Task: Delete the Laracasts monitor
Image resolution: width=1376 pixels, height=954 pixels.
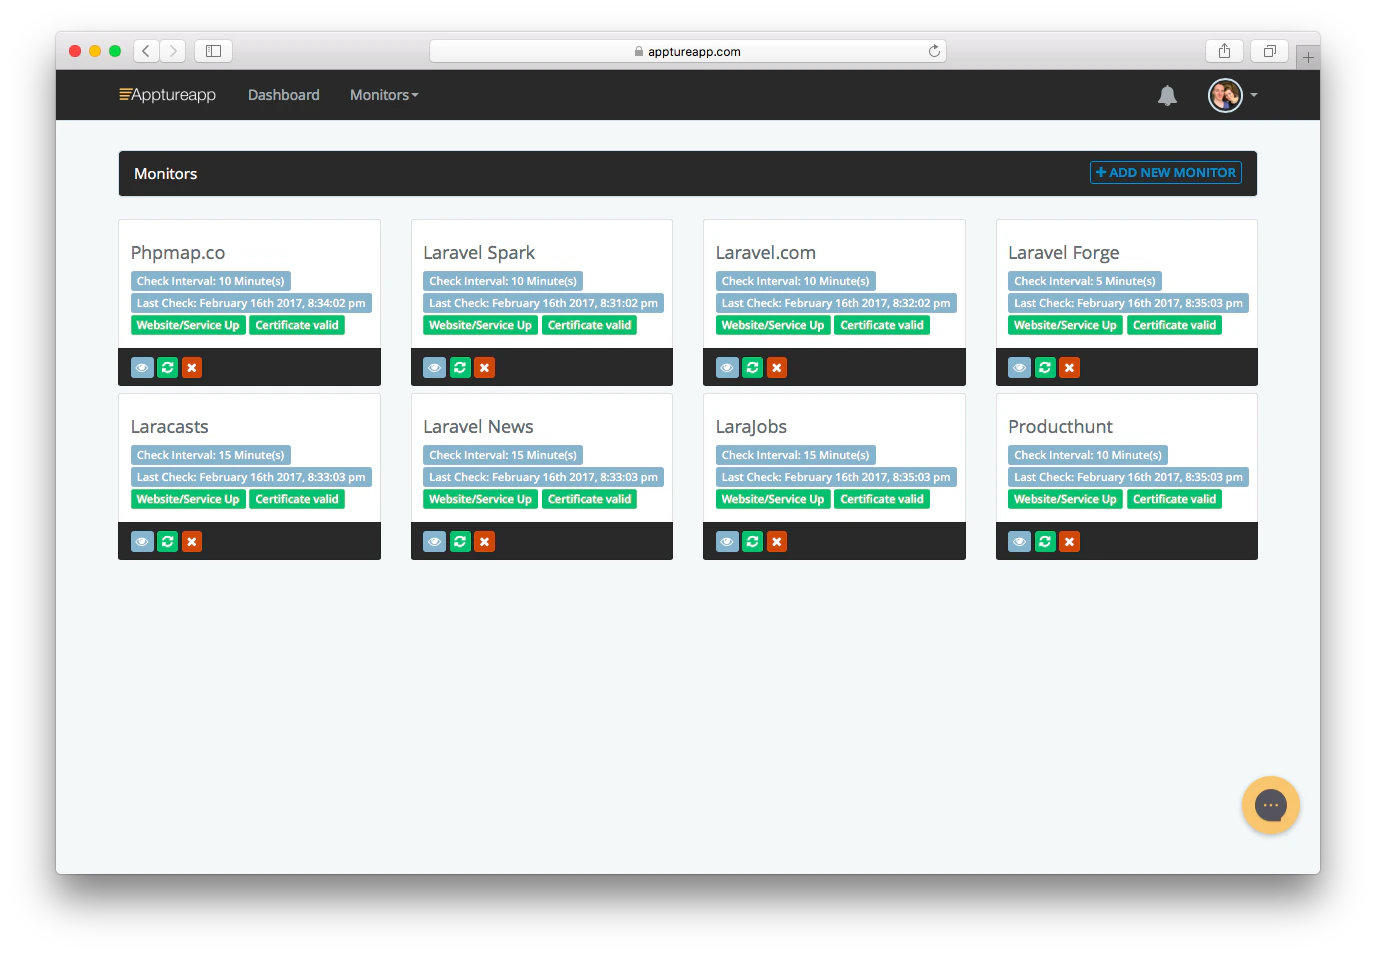Action: tap(192, 542)
